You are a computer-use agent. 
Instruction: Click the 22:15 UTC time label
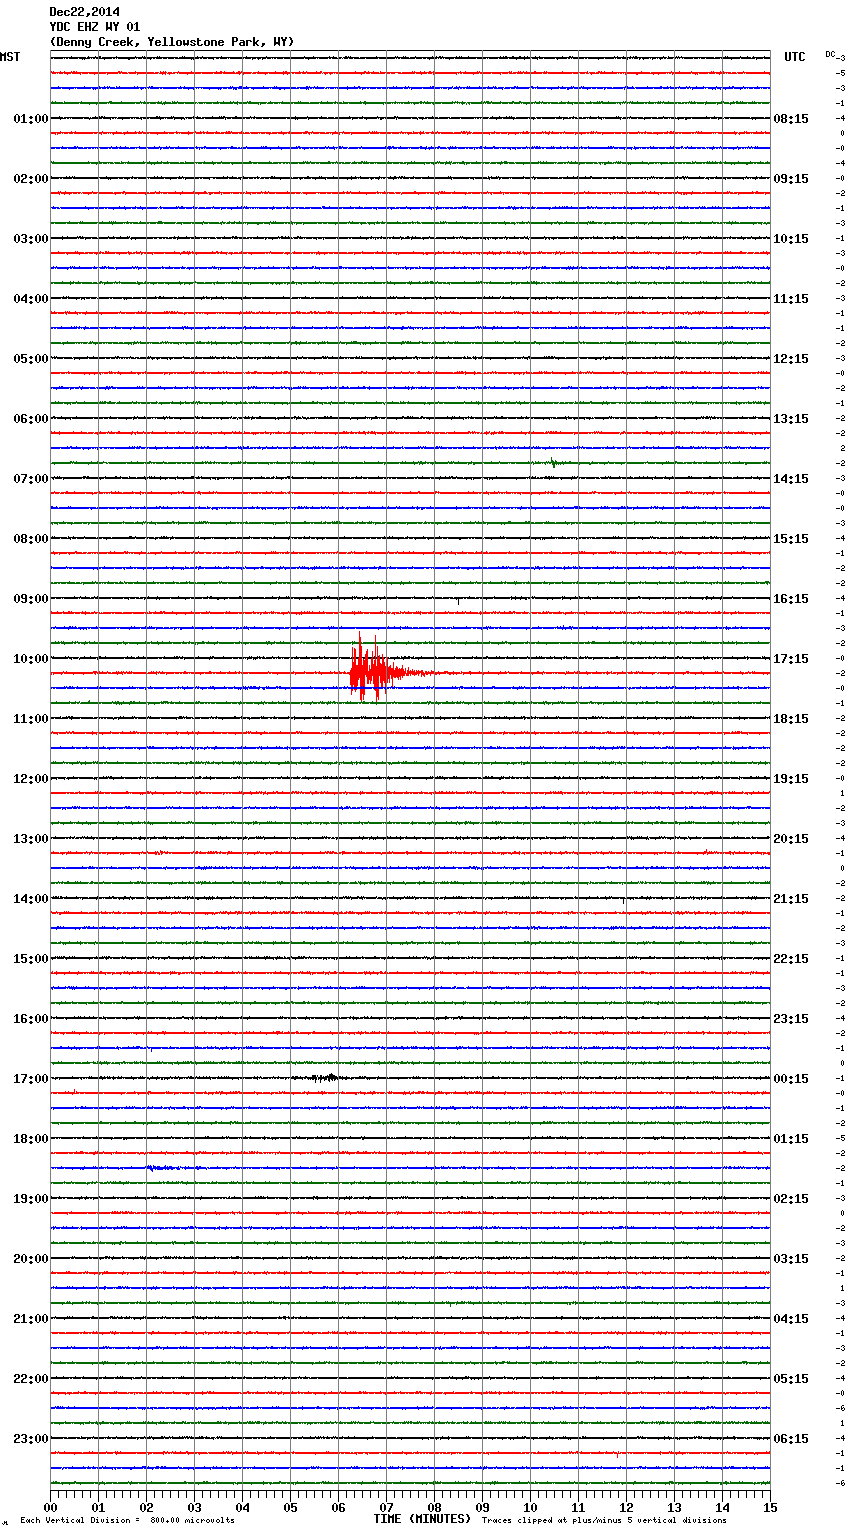click(x=791, y=959)
